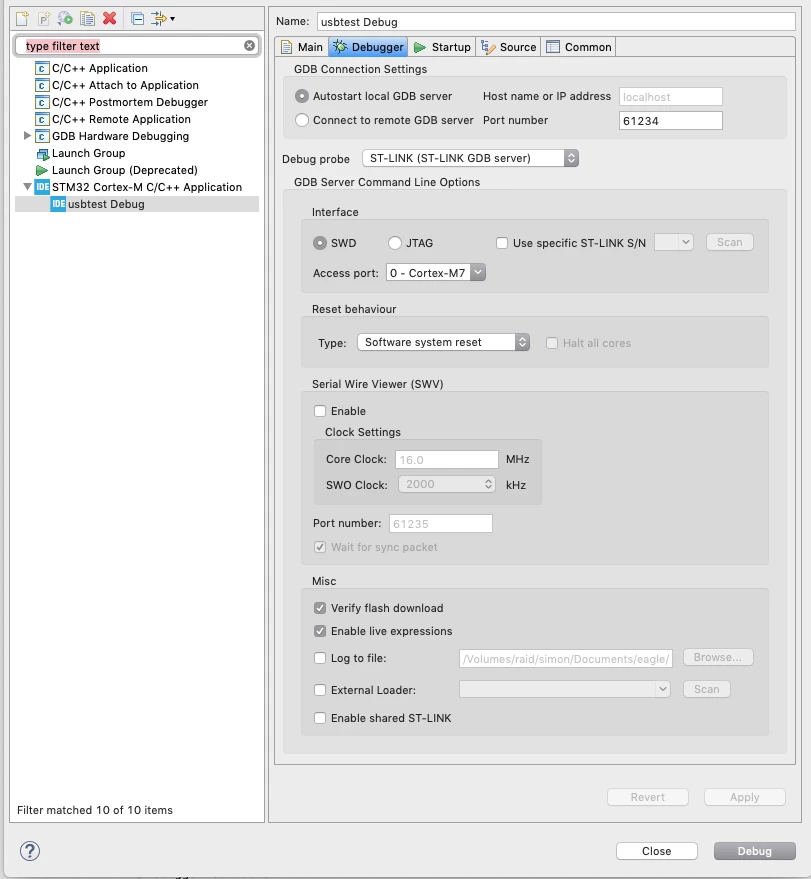The width and height of the screenshot is (811, 879).
Task: Click the Core Clock field
Action: [x=447, y=460]
